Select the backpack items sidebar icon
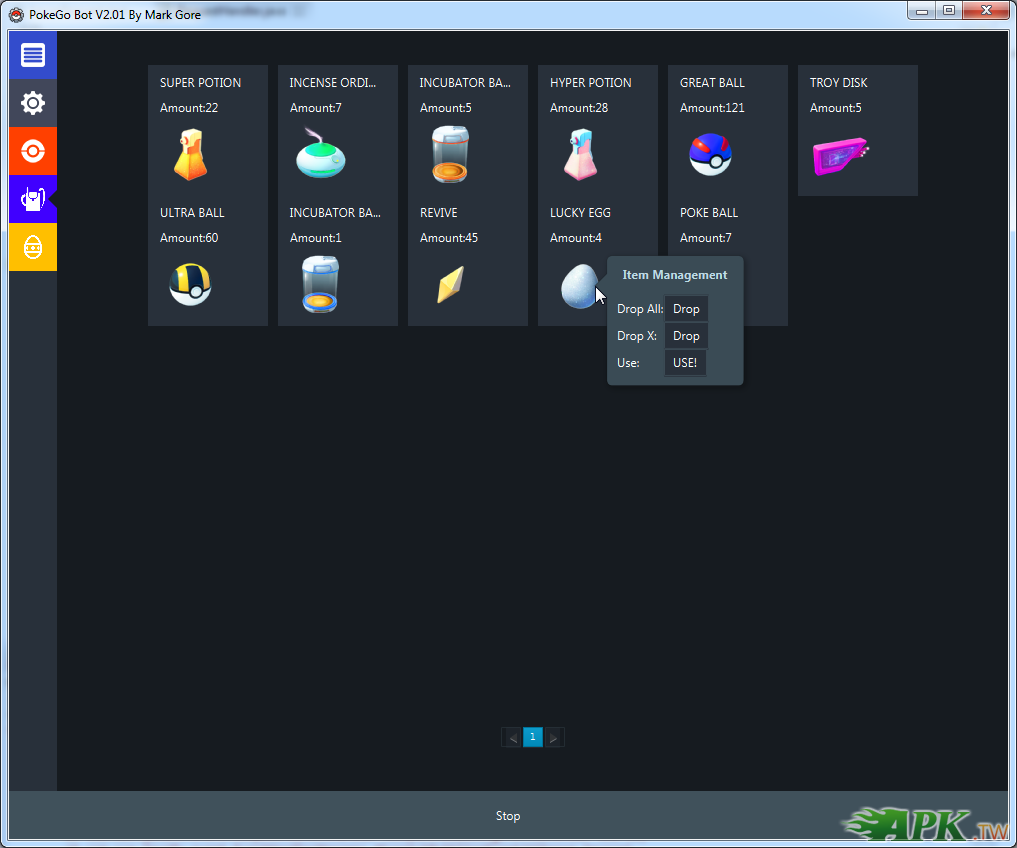The width and height of the screenshot is (1017, 848). pyautogui.click(x=33, y=199)
